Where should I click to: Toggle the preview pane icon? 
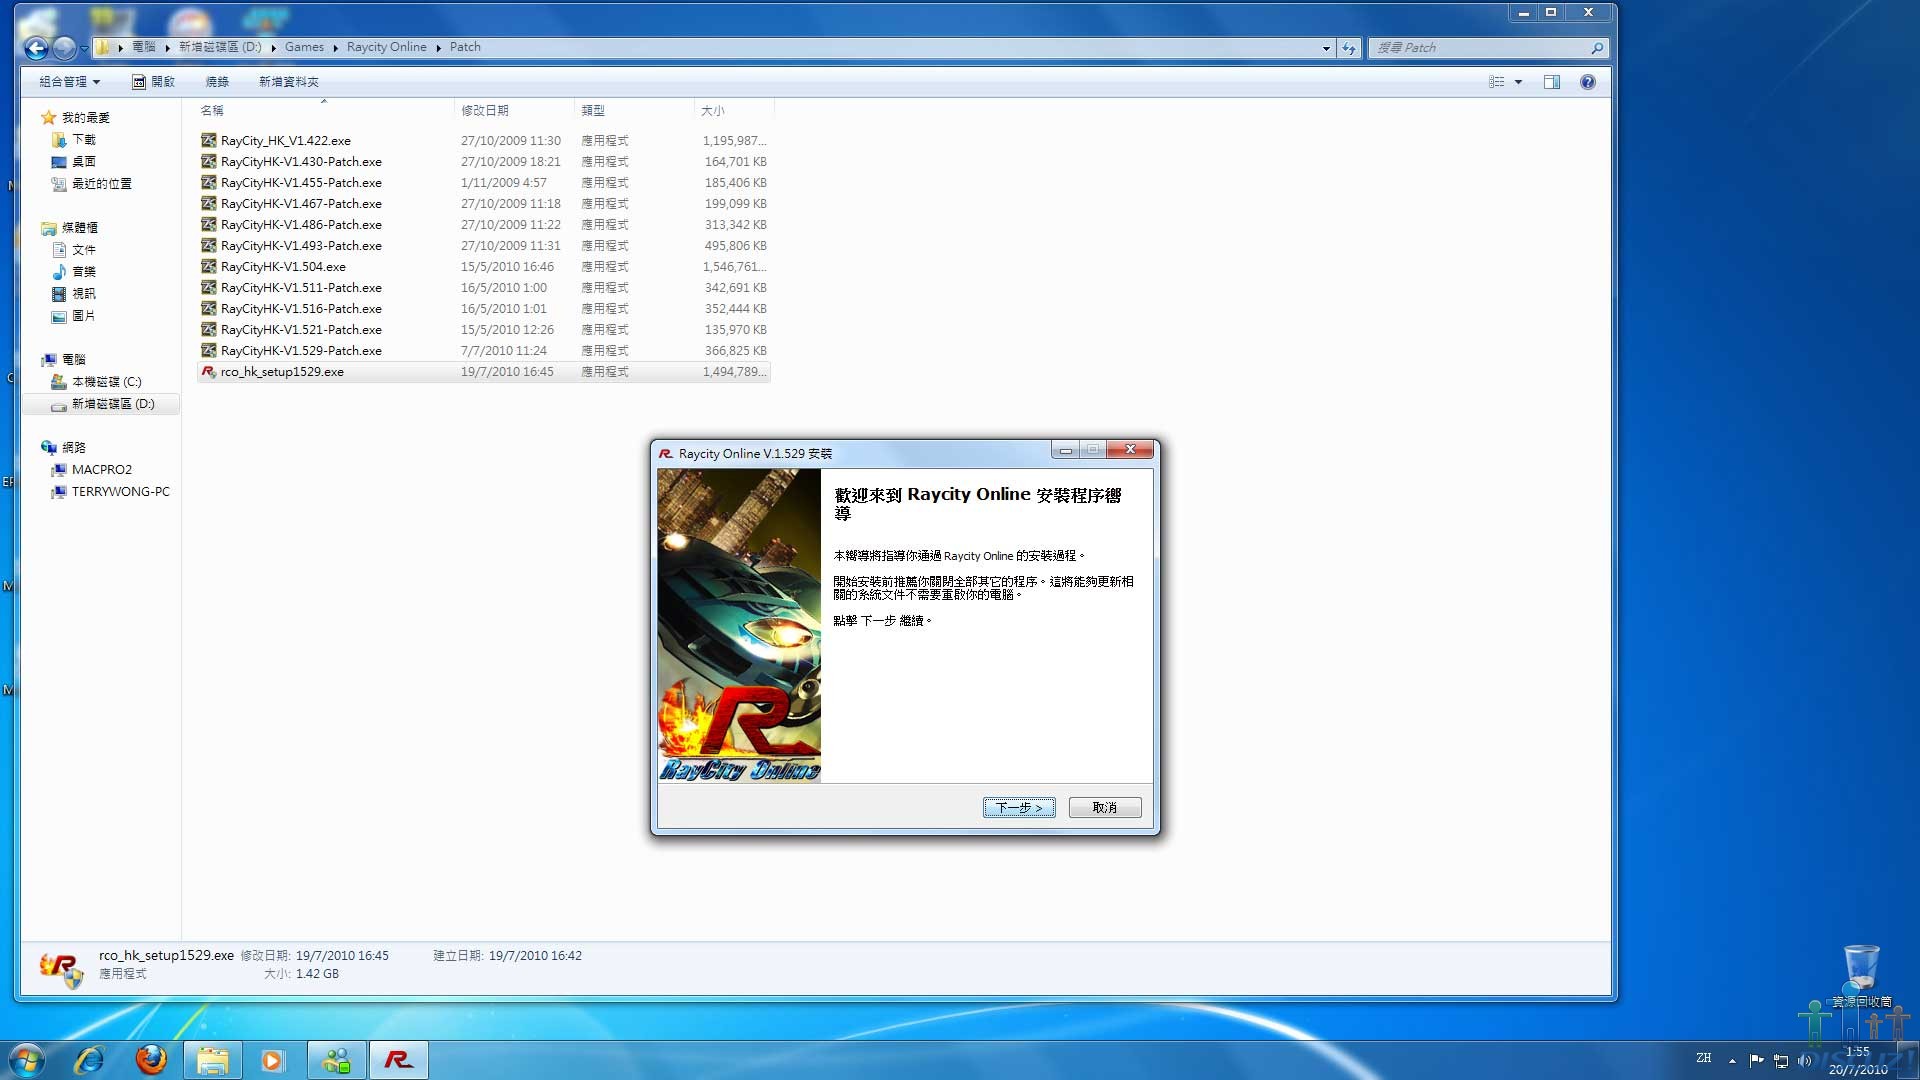1551,82
